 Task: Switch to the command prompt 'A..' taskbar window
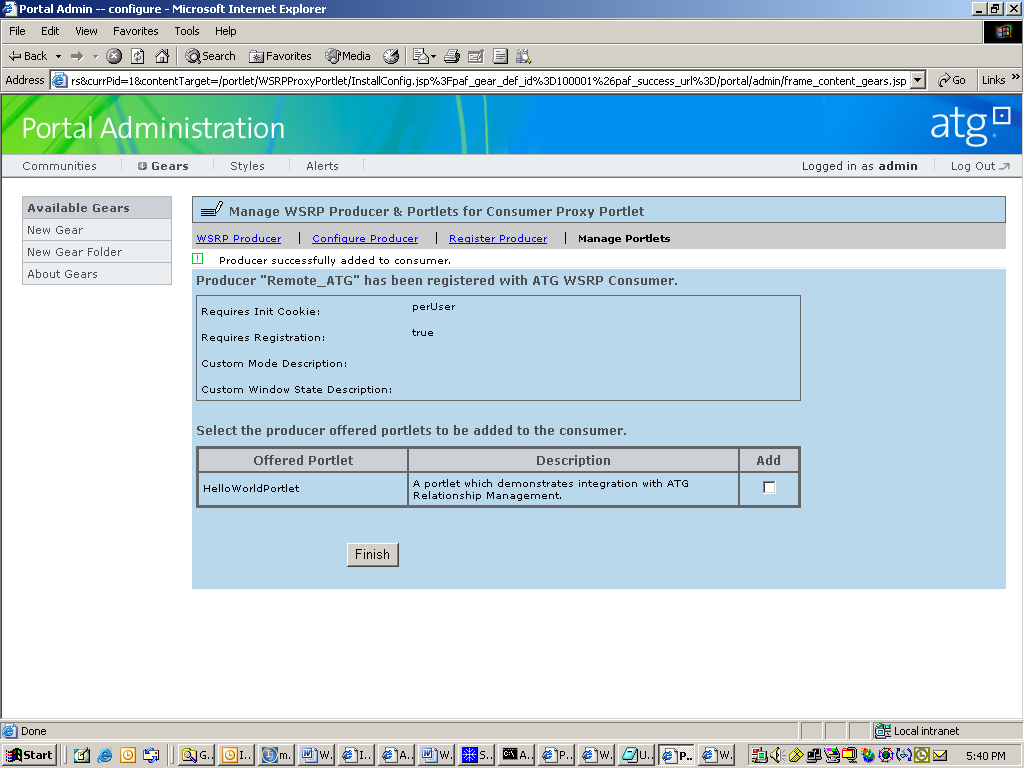click(517, 755)
